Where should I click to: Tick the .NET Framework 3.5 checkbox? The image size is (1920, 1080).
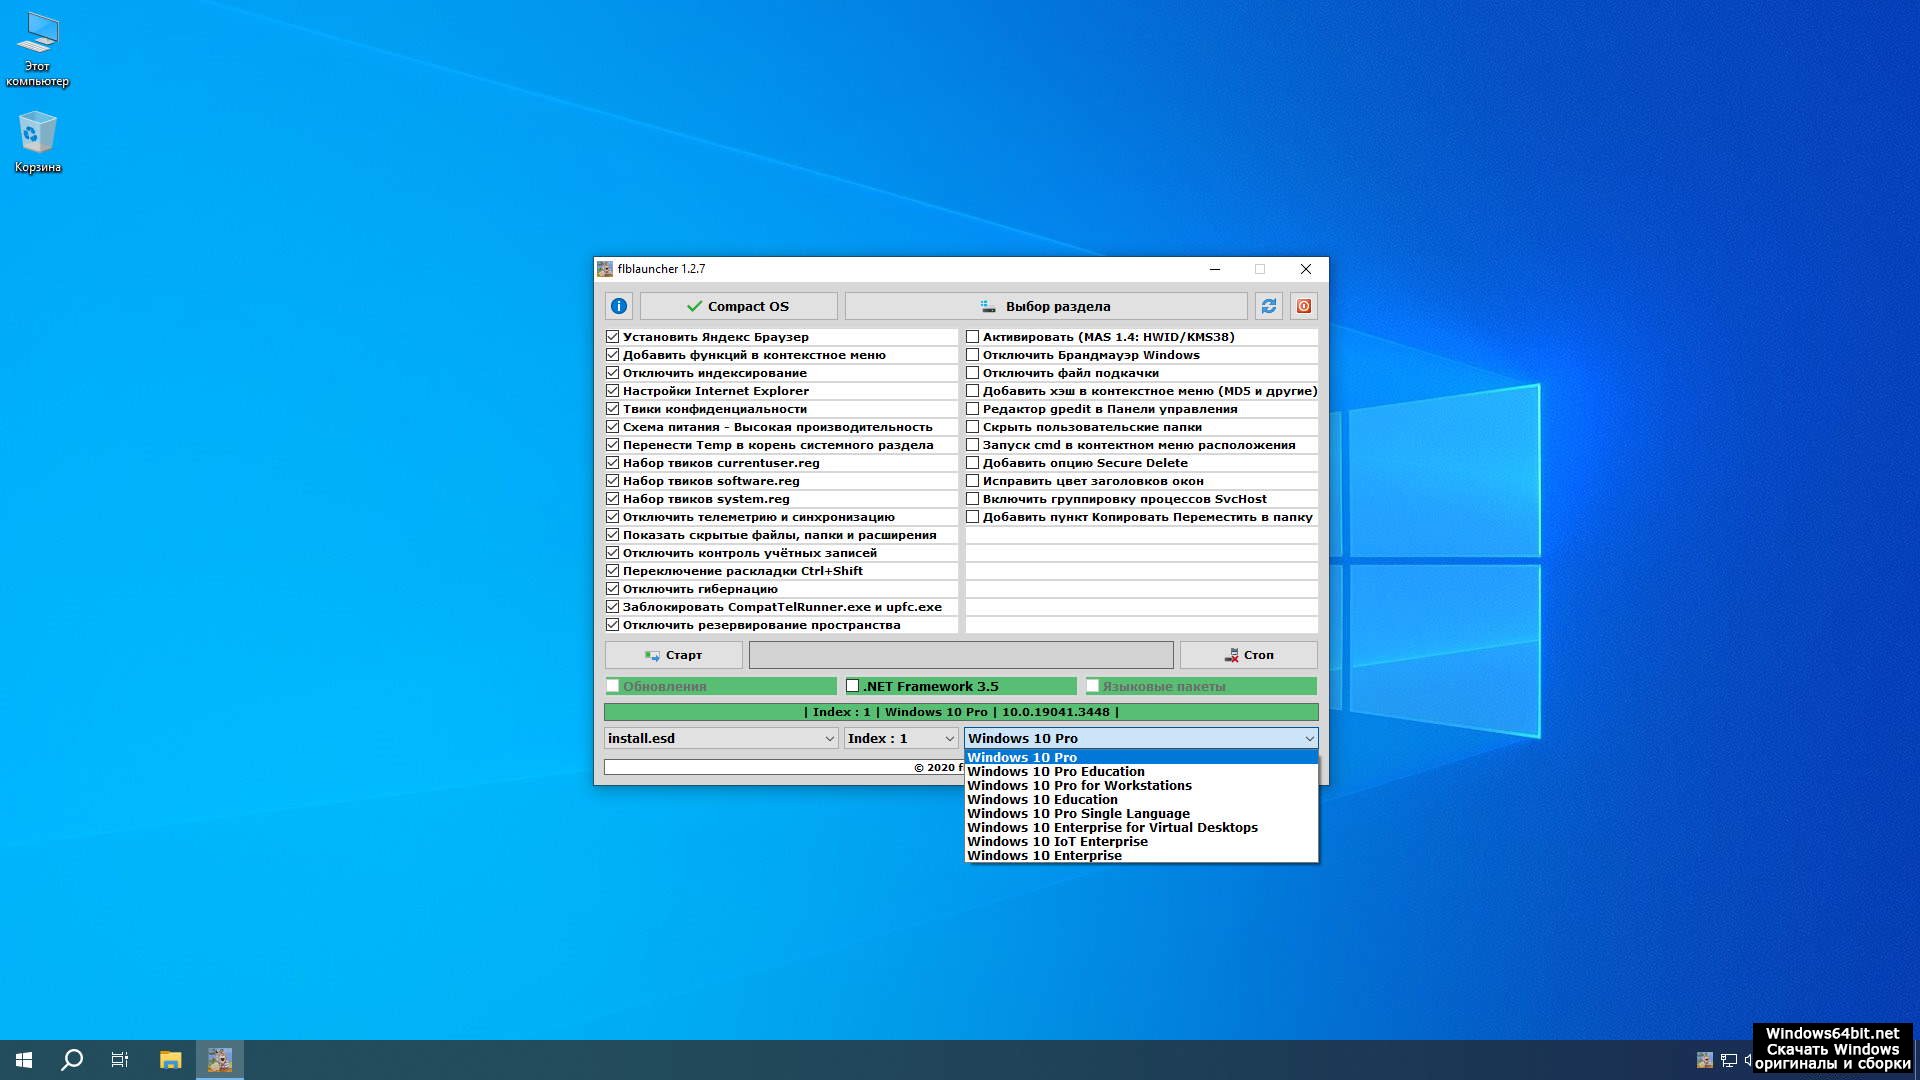852,686
